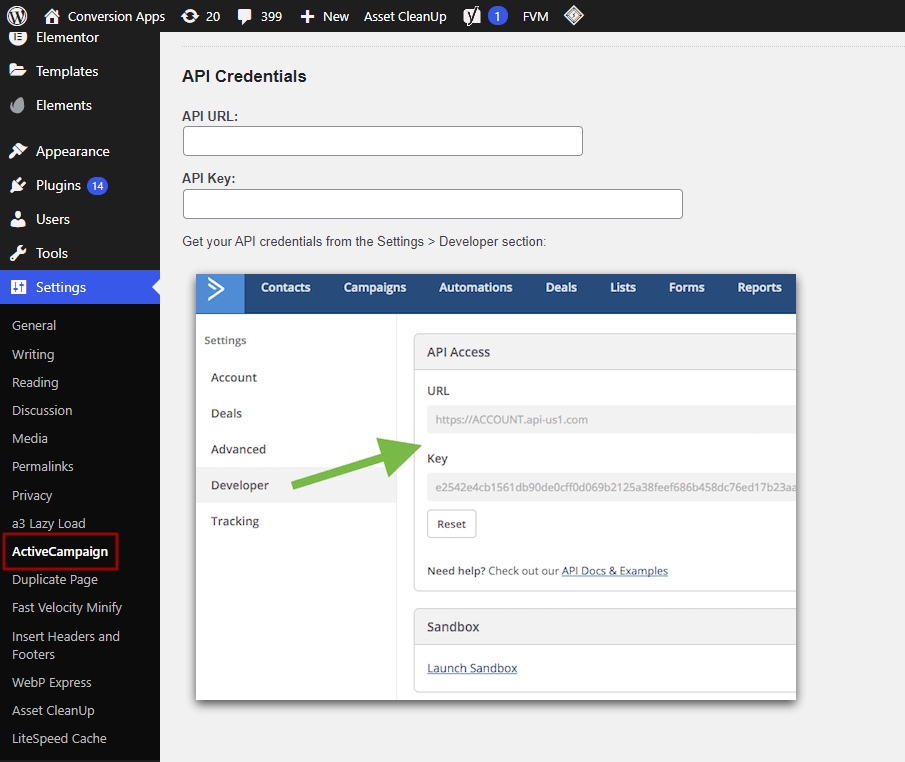Open WebP Express settings

pyautogui.click(x=51, y=683)
